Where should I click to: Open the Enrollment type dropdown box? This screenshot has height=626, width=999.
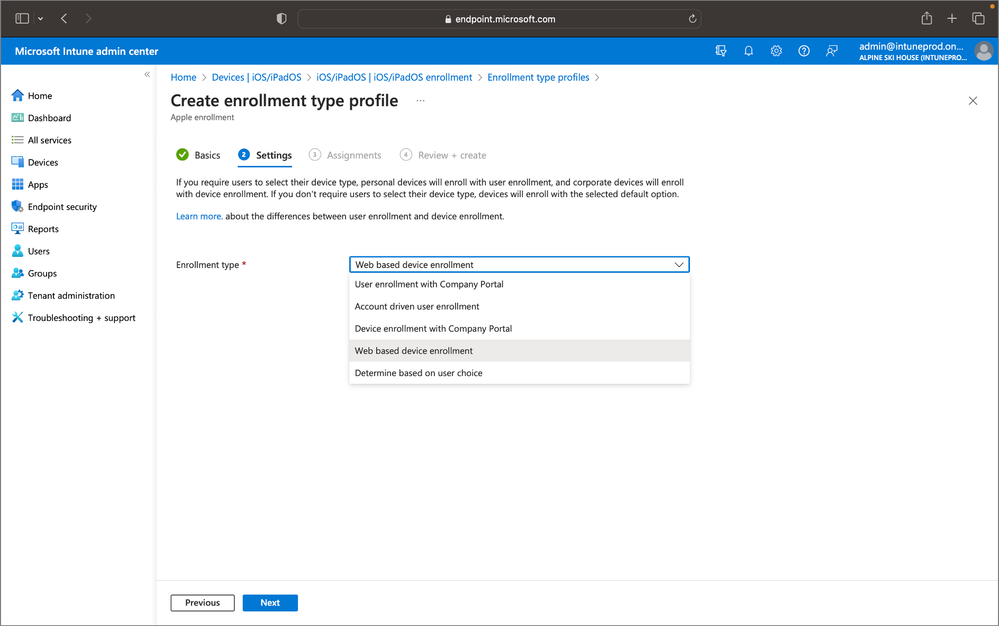click(519, 264)
